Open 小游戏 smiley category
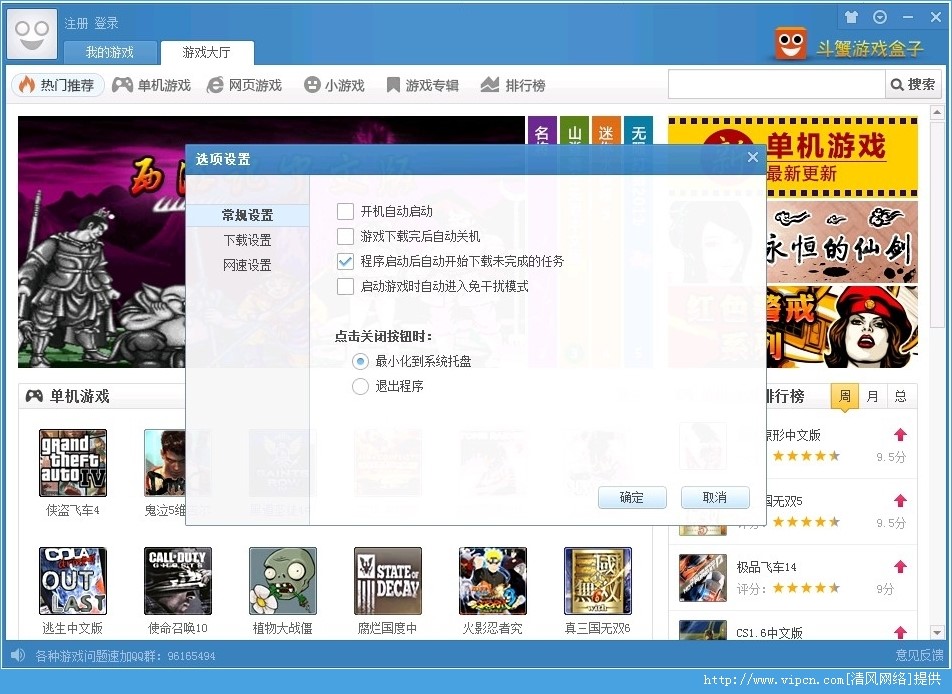This screenshot has height=694, width=952. click(x=334, y=85)
